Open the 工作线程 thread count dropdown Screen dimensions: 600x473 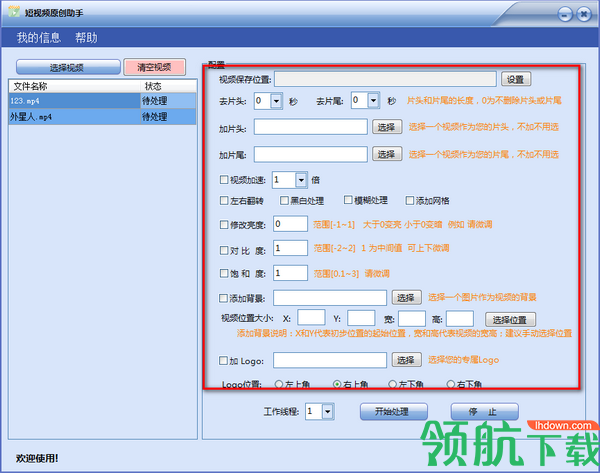pos(328,412)
